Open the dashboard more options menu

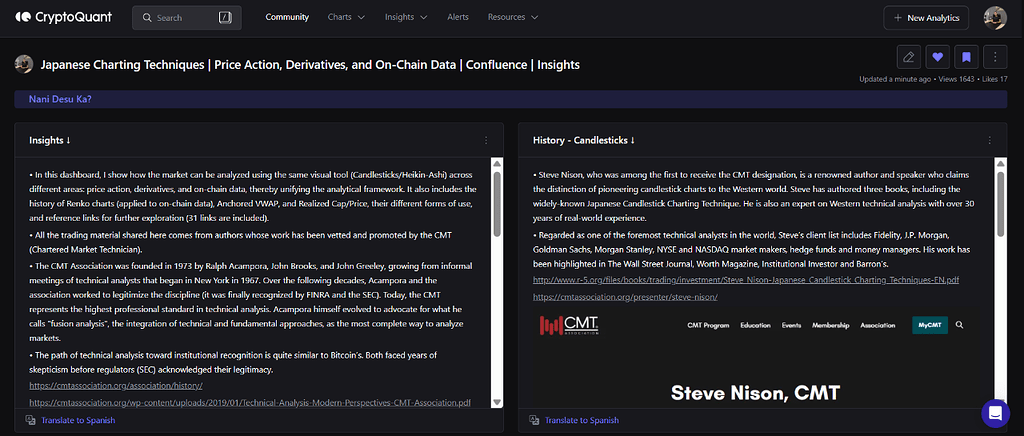995,57
